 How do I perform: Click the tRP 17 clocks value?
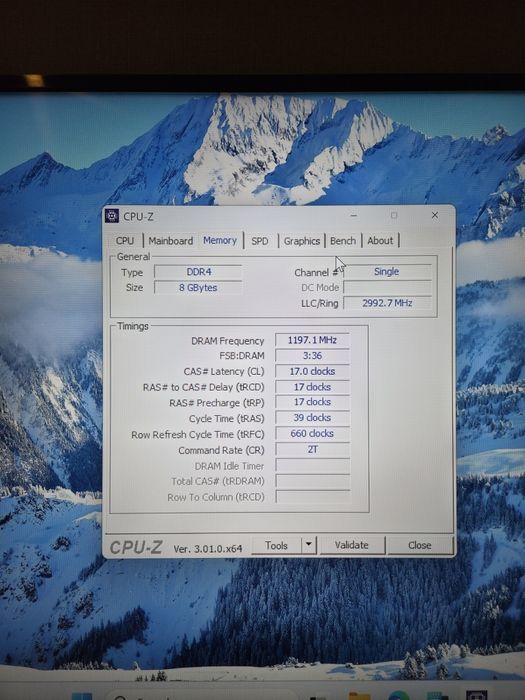312,402
